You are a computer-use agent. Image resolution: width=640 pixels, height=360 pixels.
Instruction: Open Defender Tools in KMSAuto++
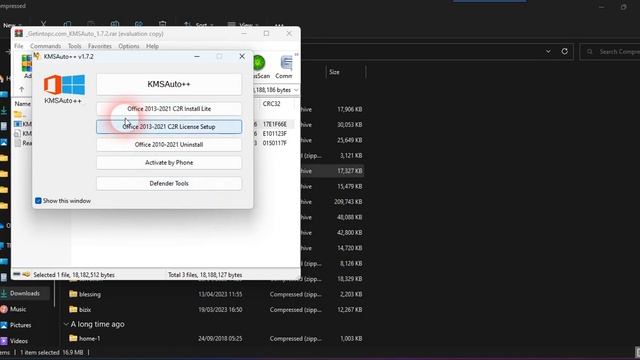click(x=169, y=183)
